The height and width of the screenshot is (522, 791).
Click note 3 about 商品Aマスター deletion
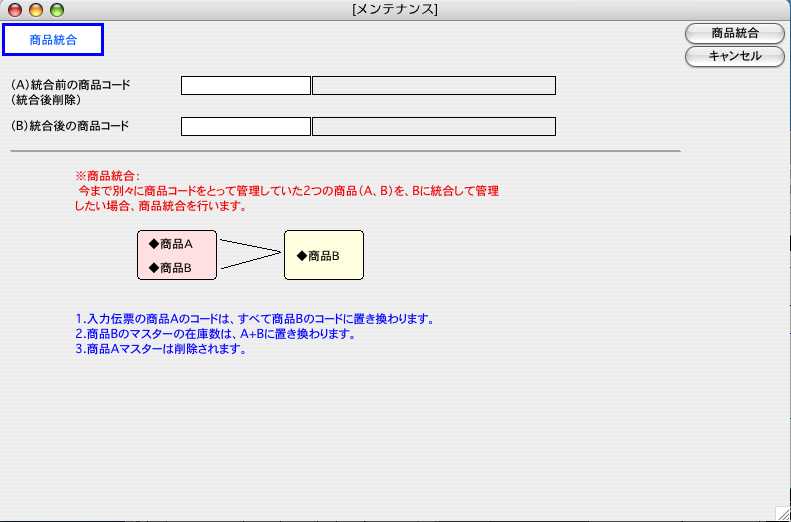[160, 349]
